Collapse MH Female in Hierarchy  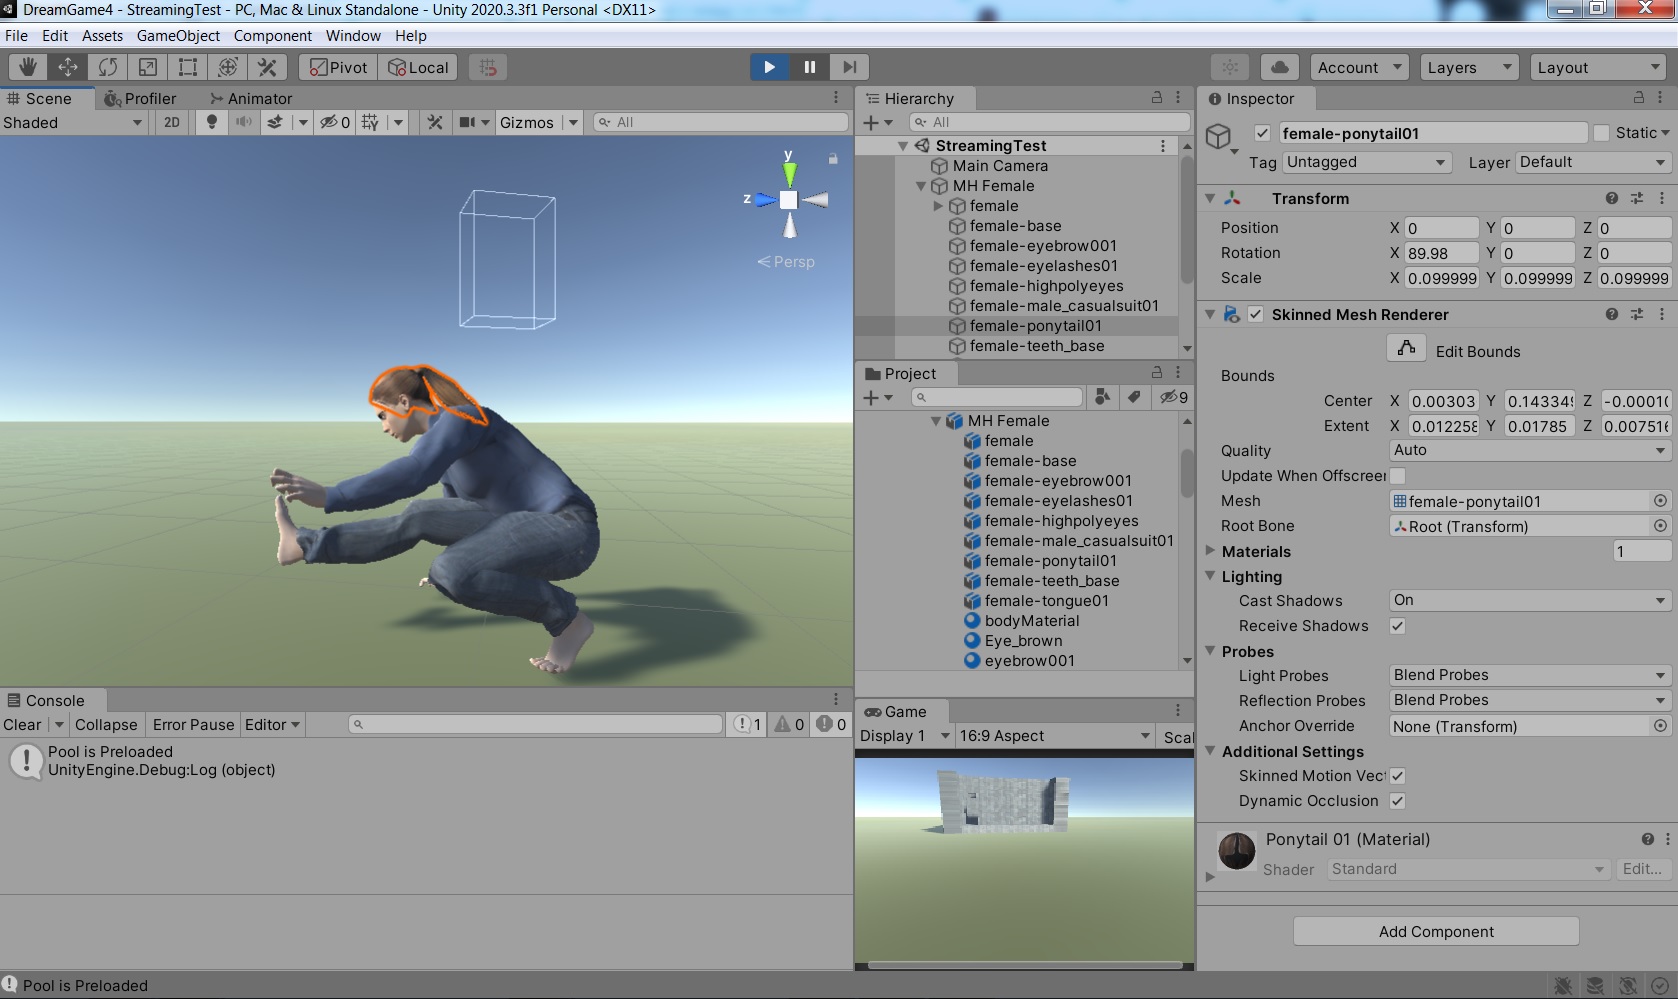coord(921,186)
